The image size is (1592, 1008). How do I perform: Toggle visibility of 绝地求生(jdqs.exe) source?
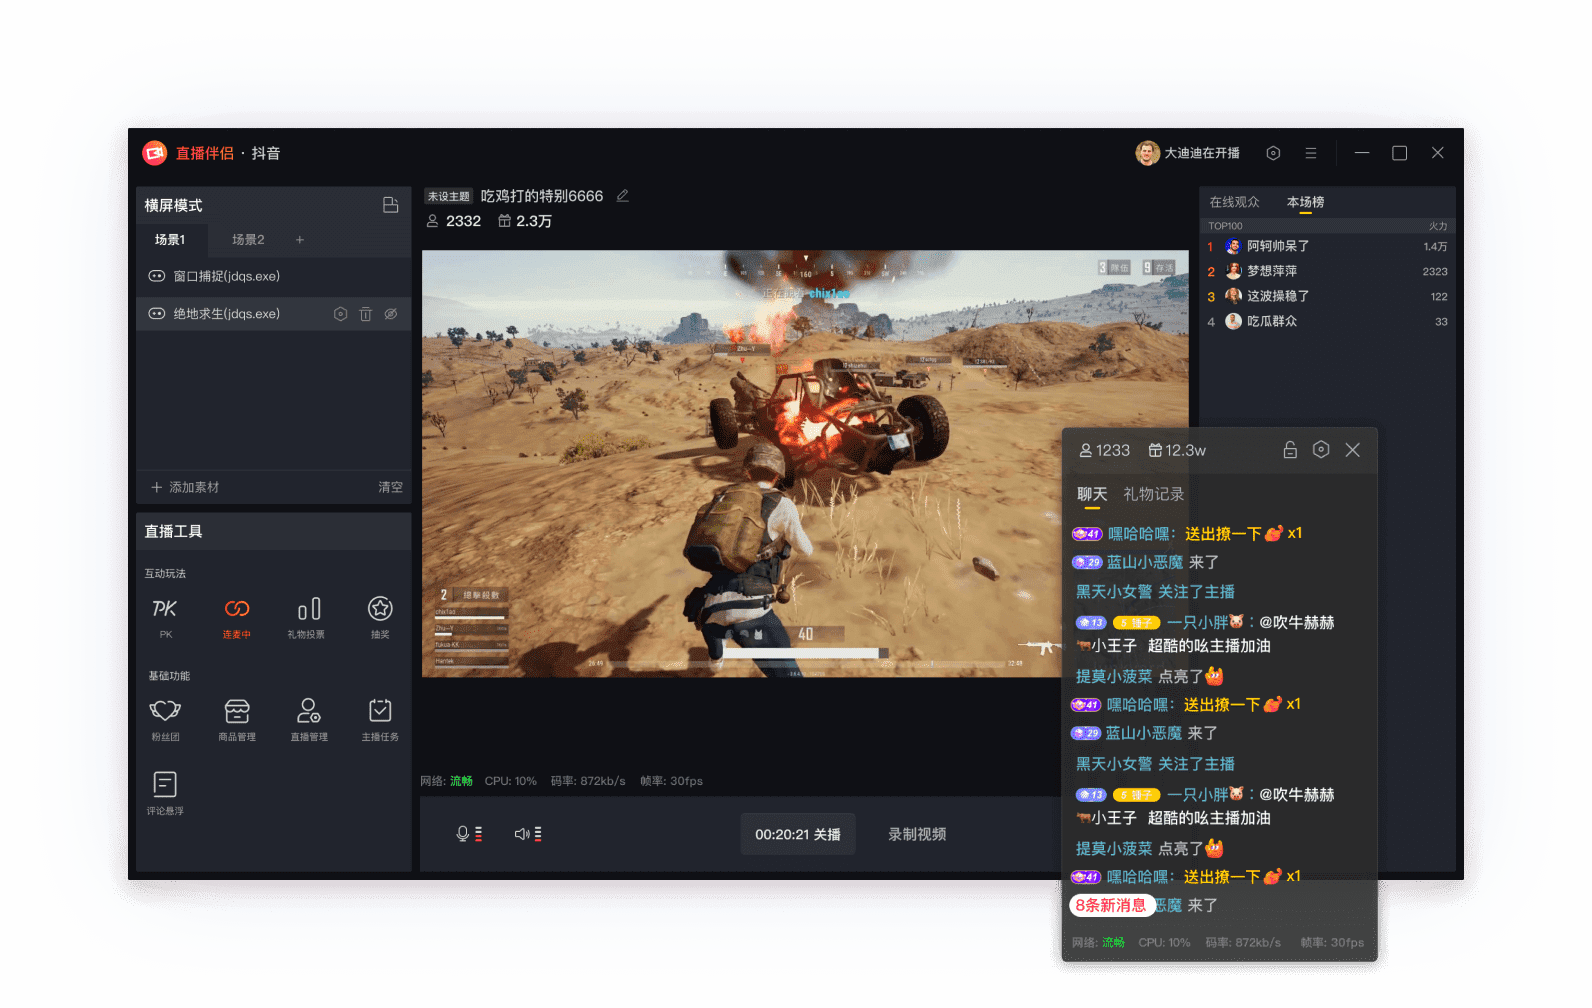click(391, 314)
